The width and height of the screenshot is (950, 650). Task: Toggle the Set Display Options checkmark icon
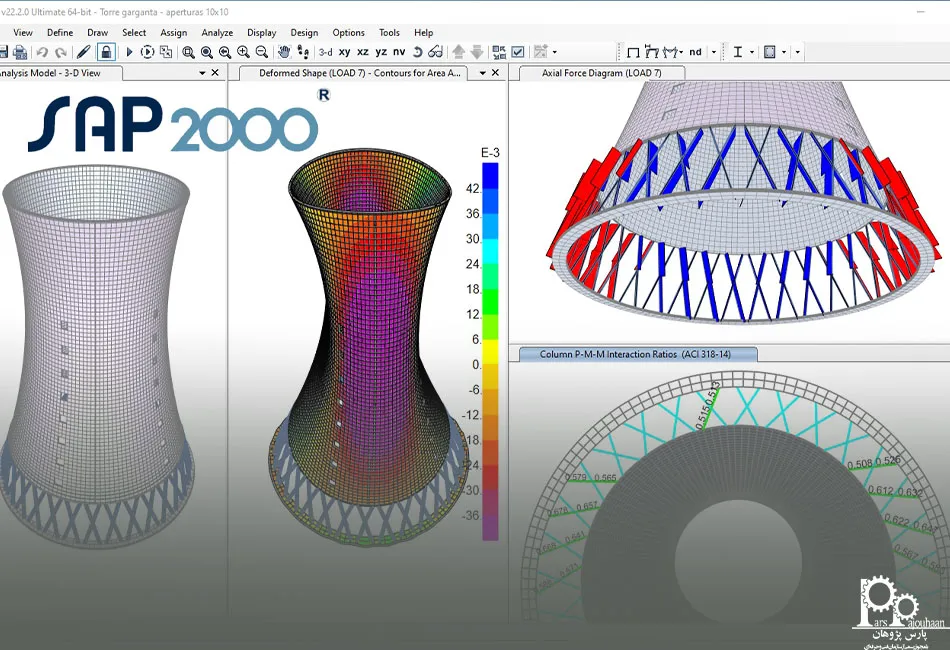[517, 52]
